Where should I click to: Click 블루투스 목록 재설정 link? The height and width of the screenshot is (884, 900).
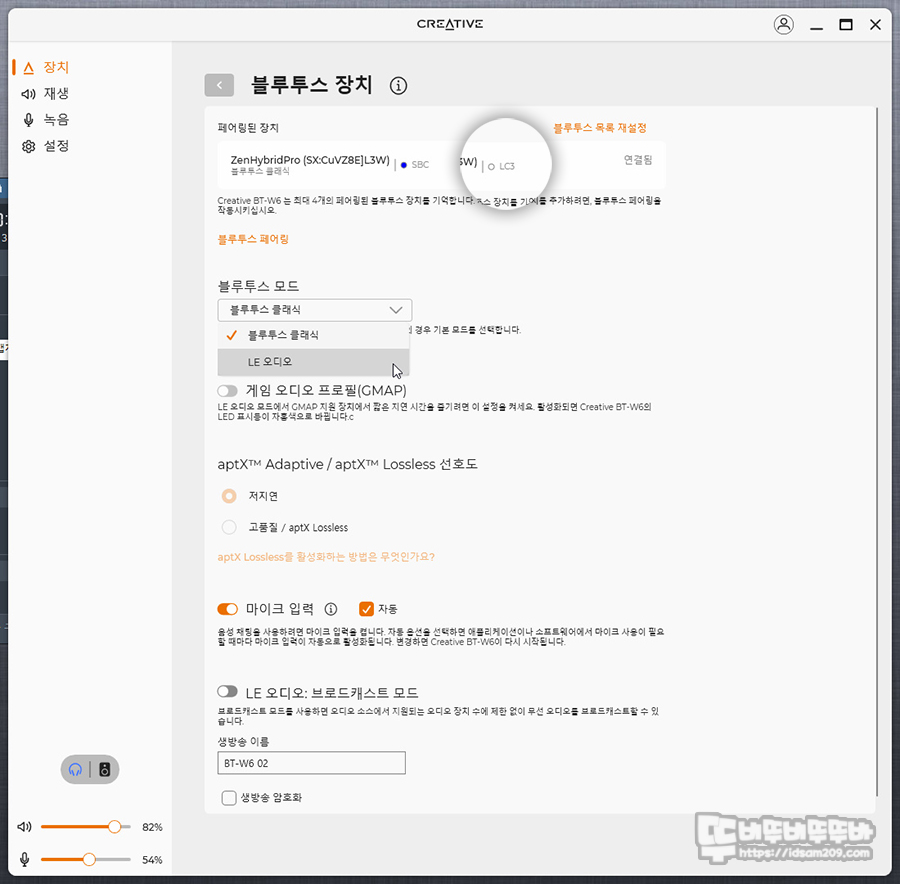[600, 128]
